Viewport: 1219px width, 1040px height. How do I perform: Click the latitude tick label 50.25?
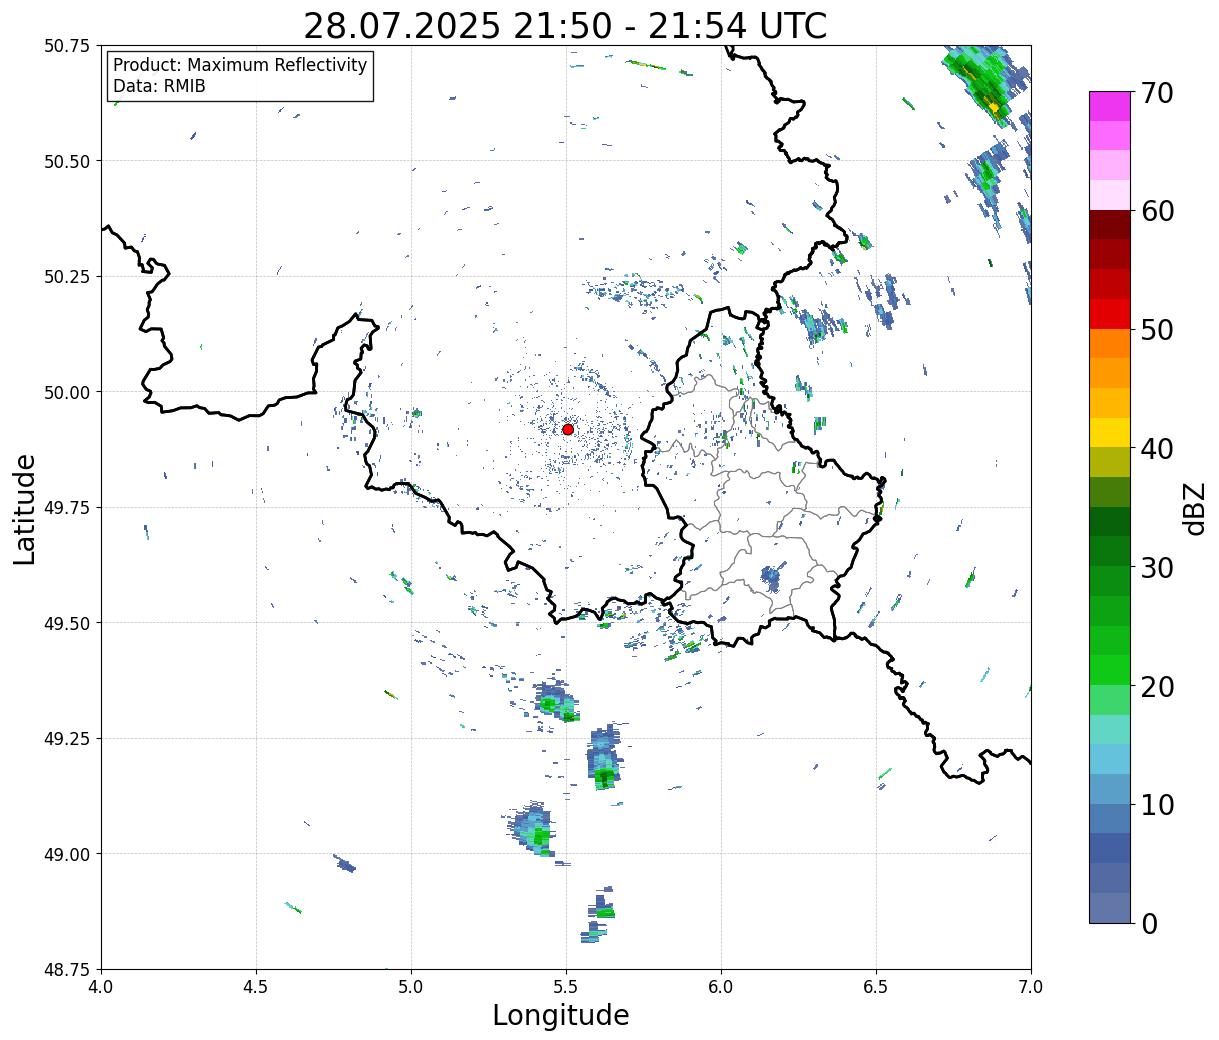click(67, 277)
